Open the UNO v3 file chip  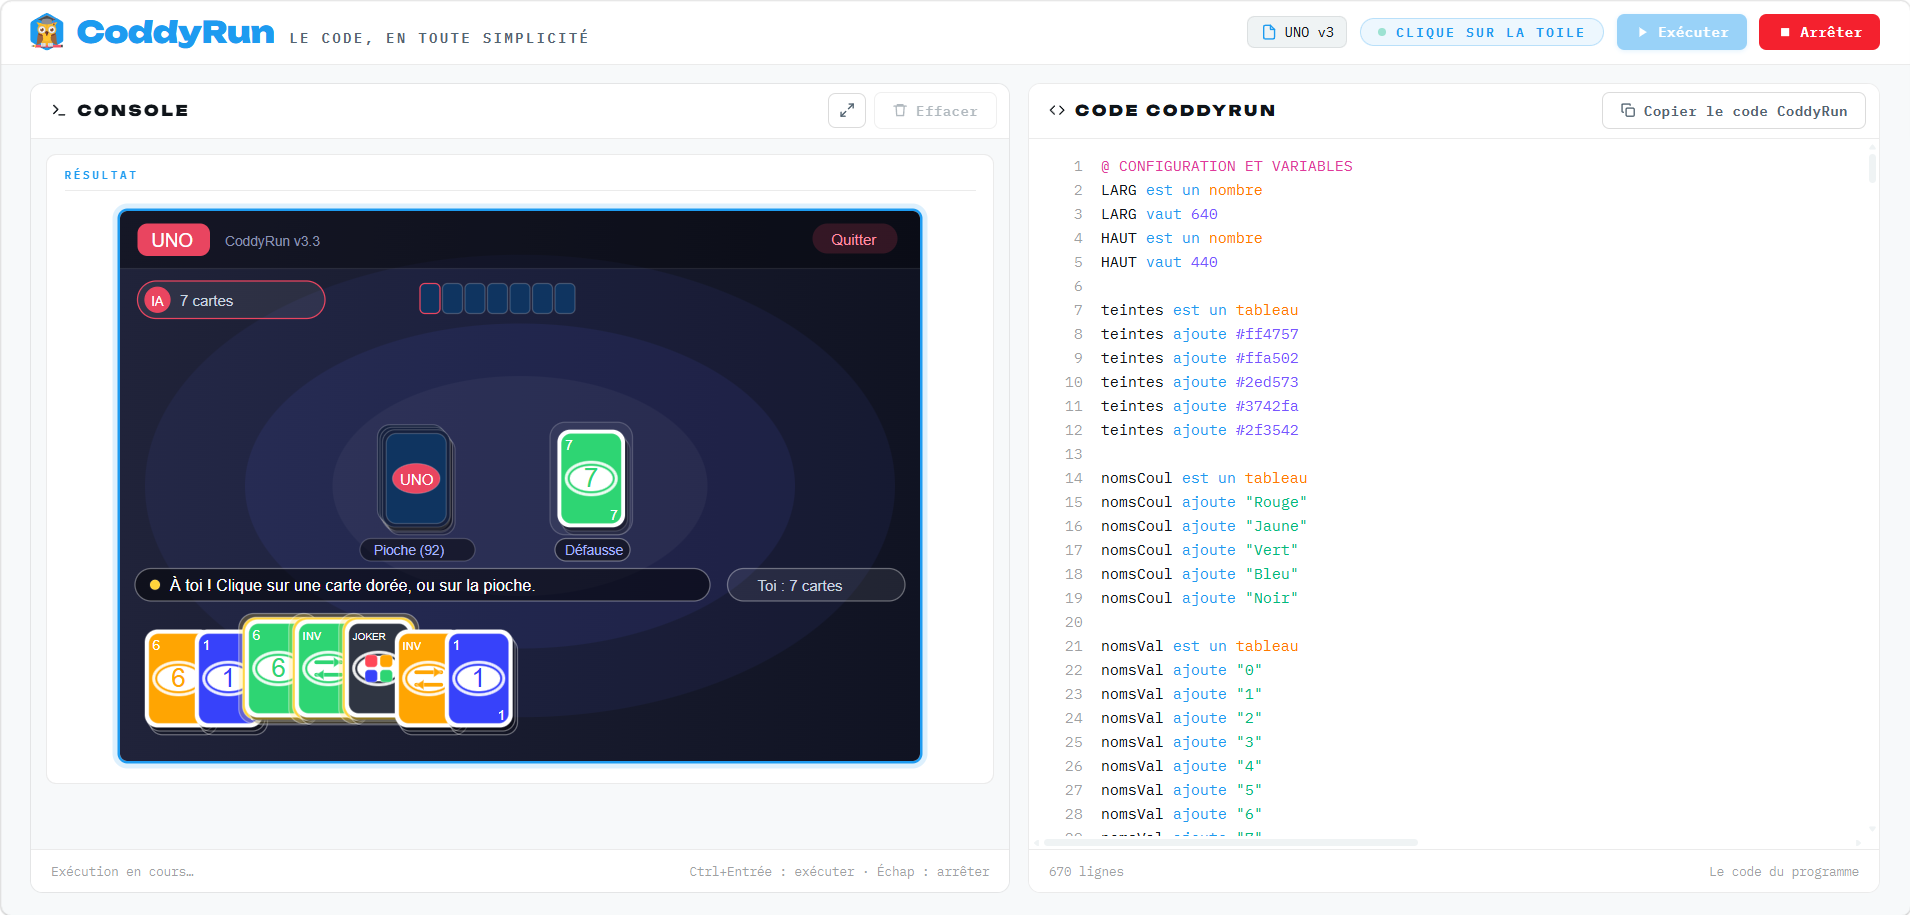[1297, 32]
